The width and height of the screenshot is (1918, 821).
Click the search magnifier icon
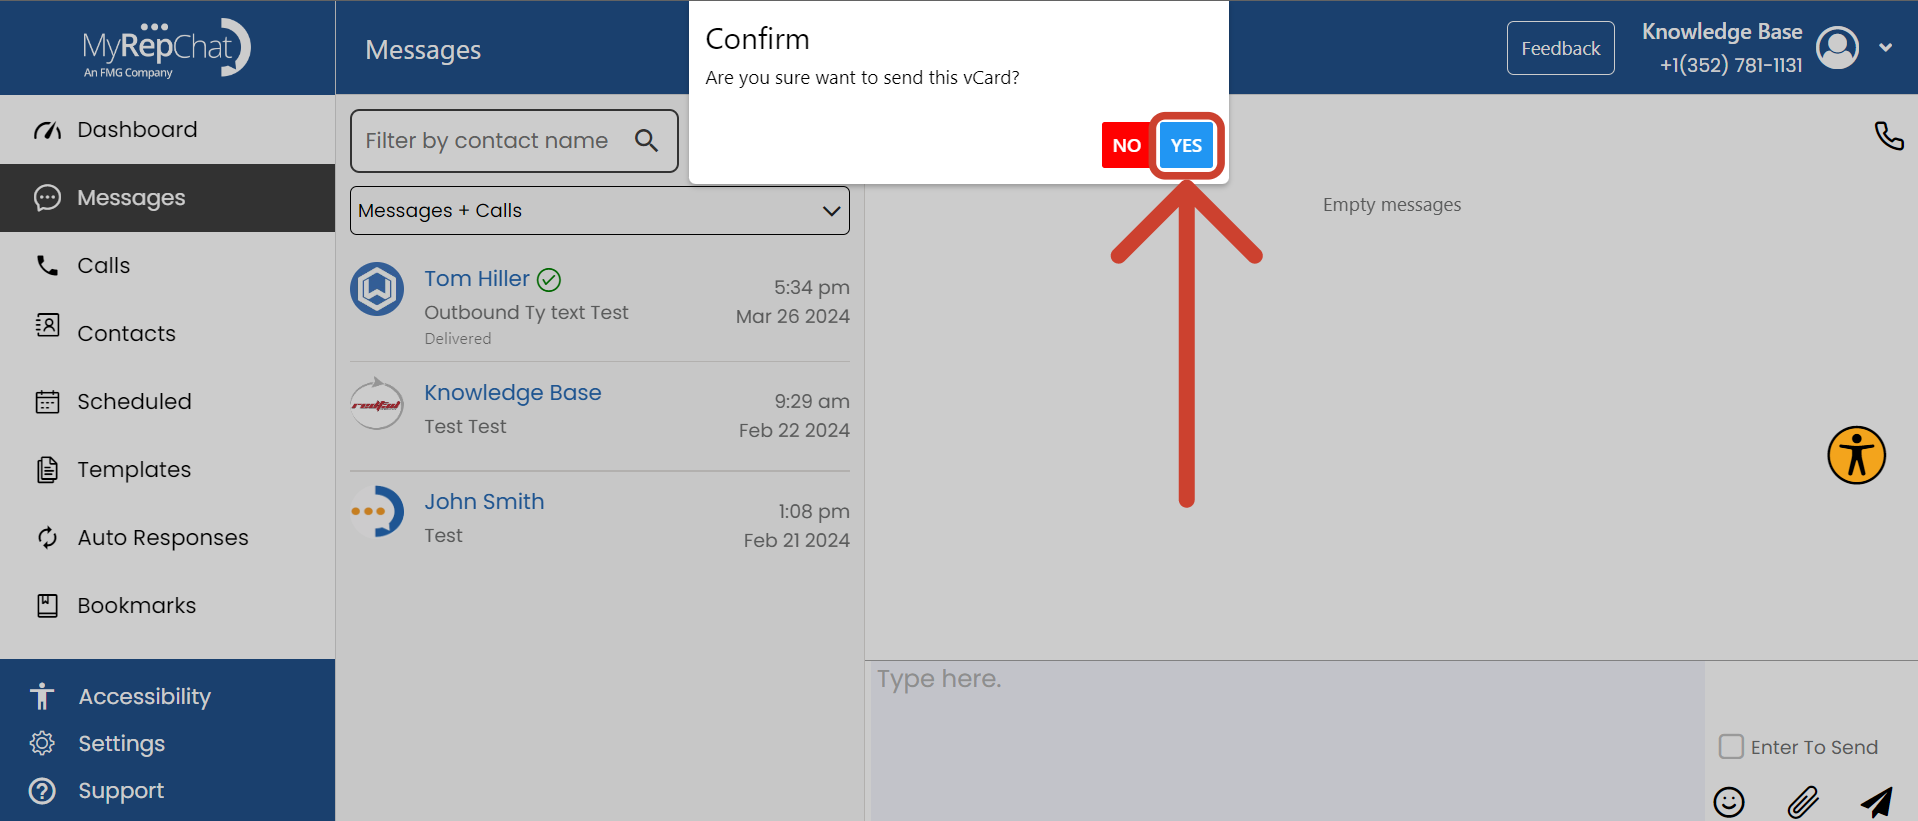pyautogui.click(x=647, y=141)
